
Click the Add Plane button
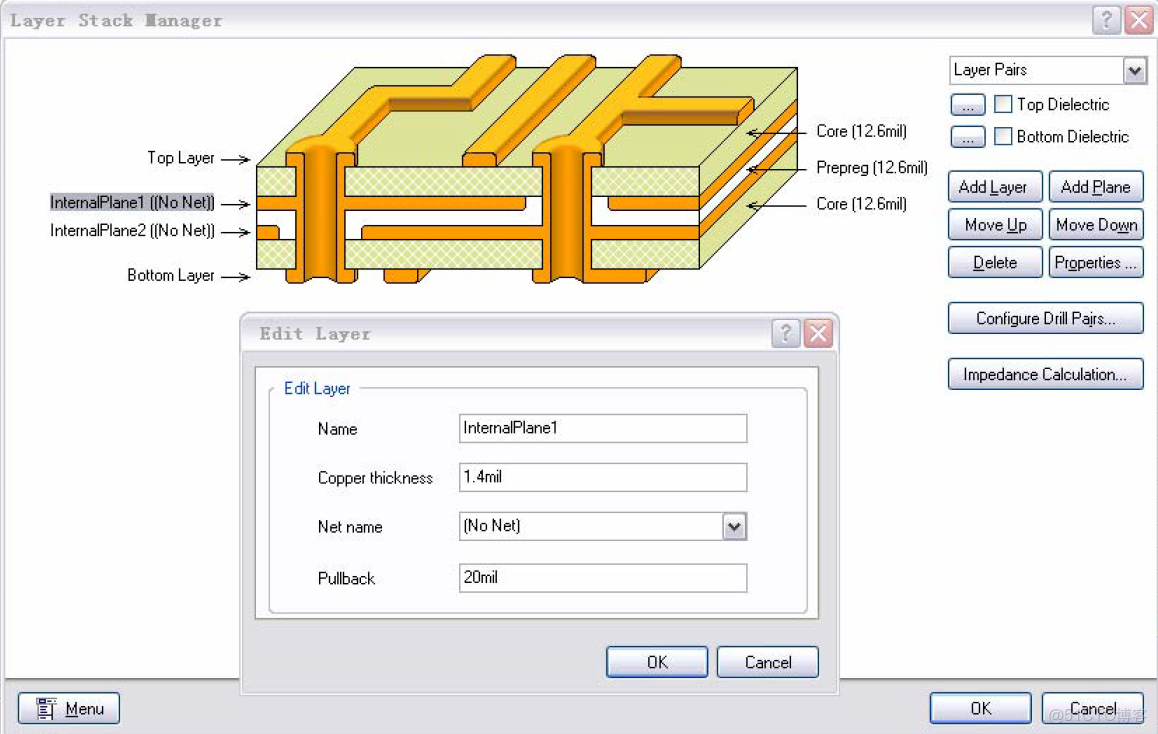tap(1096, 187)
